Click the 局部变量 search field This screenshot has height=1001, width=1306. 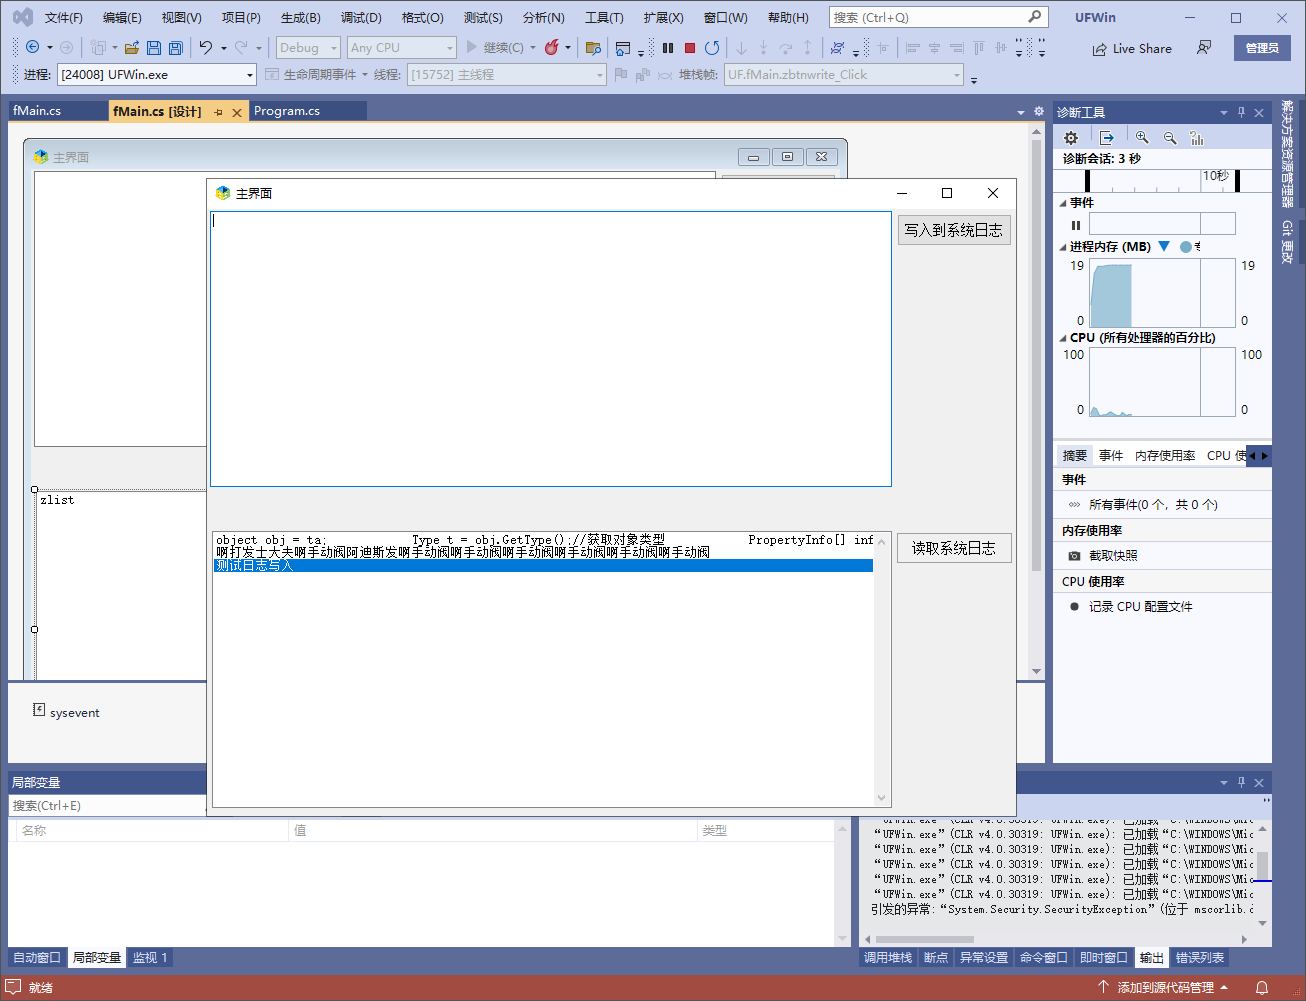point(108,806)
